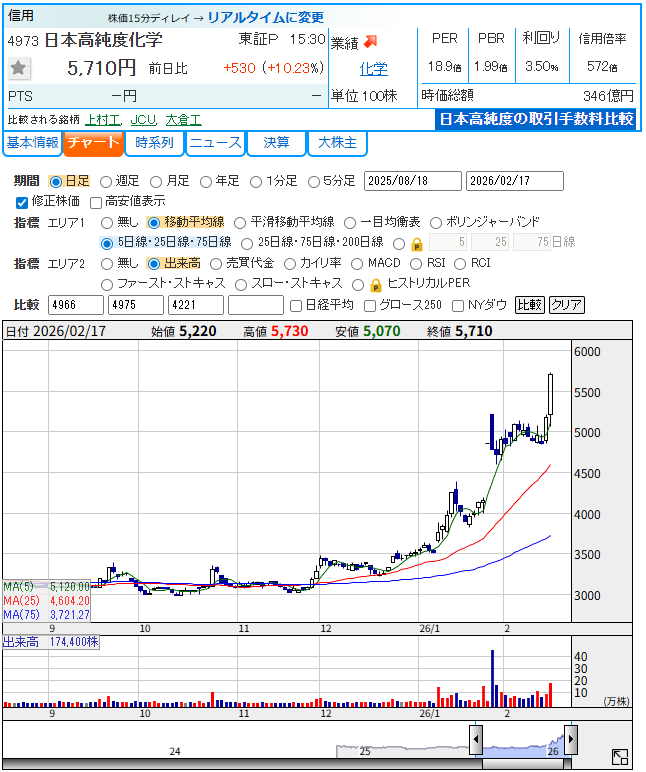646x772 pixels.
Task: Open 決算 tab
Action: [x=276, y=143]
